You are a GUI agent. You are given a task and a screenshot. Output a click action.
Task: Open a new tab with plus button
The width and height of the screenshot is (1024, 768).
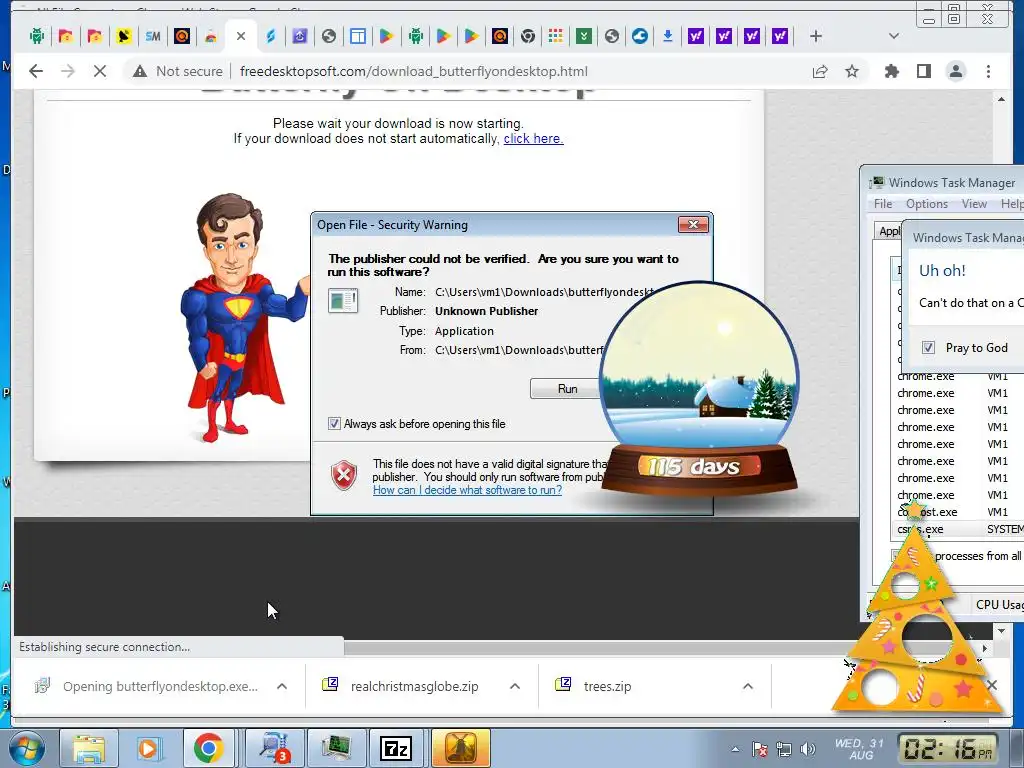pyautogui.click(x=816, y=36)
